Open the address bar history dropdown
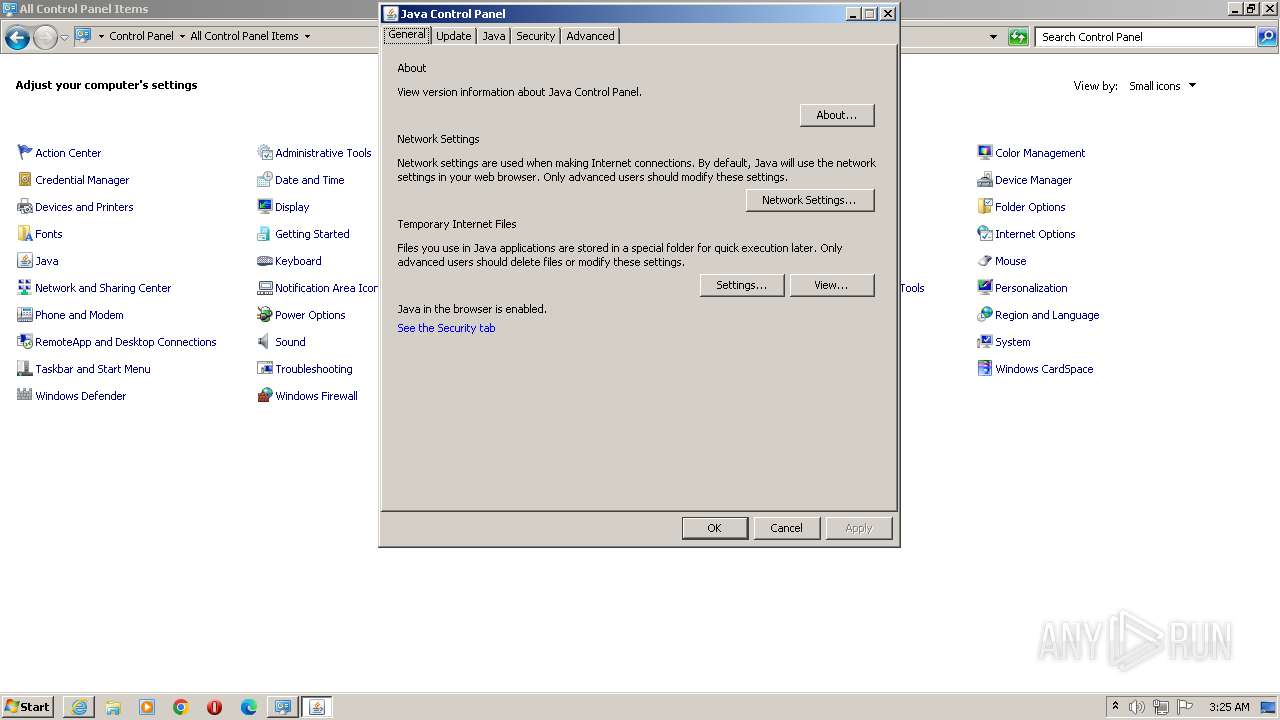This screenshot has width=1280, height=720. [x=993, y=37]
